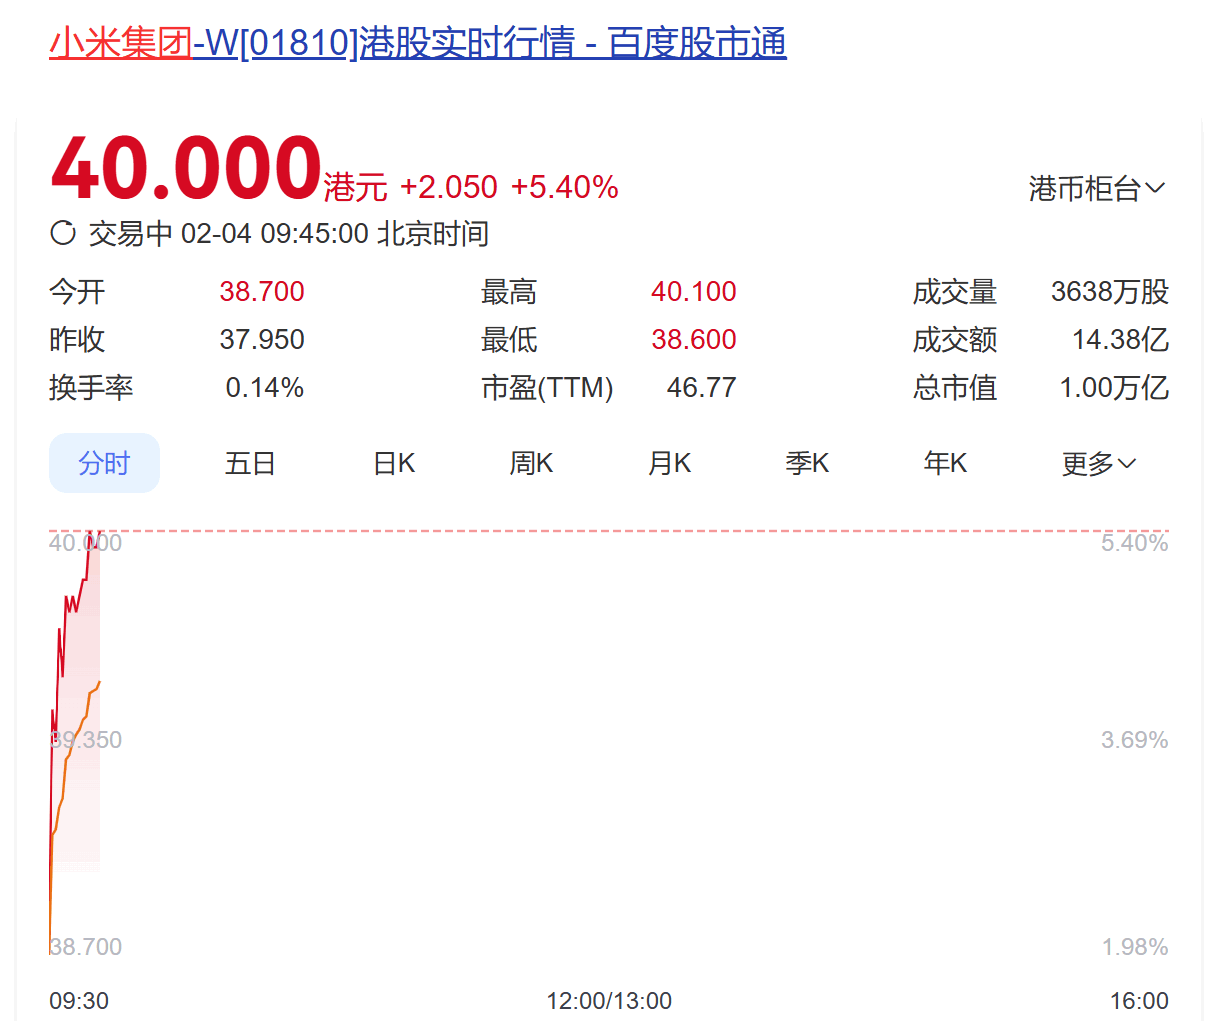The height and width of the screenshot is (1021, 1206).
Task: Click the 总市值 value 1.00万亿
Action: (1113, 387)
